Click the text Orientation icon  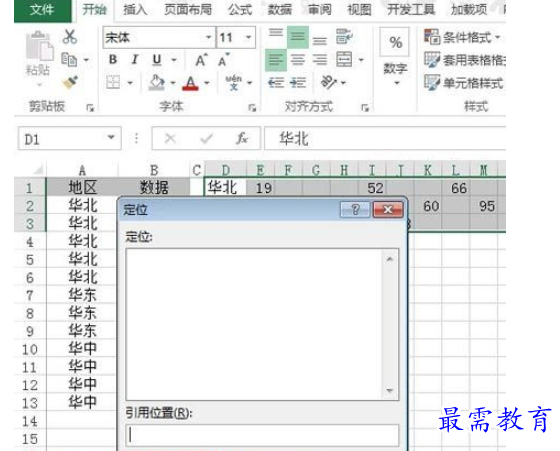(x=328, y=82)
